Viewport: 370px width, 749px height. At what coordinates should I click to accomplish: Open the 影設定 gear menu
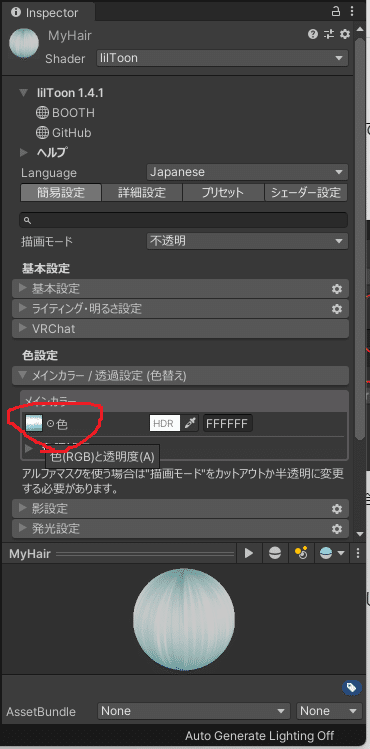pos(337,509)
